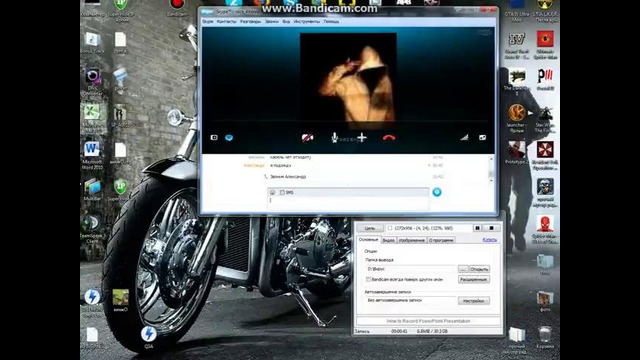Switch to Основные tab in Bandicam

[x=369, y=240]
